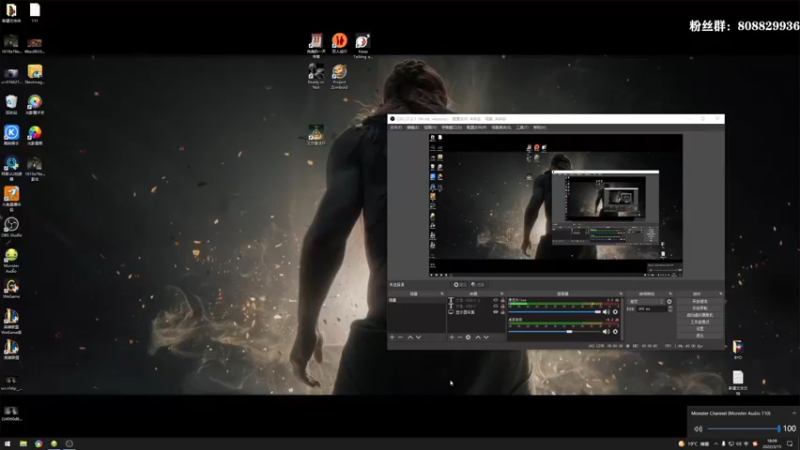Click the Mic/Aux volume slider
Screen dimensions: 800x450
pyautogui.click(x=555, y=312)
